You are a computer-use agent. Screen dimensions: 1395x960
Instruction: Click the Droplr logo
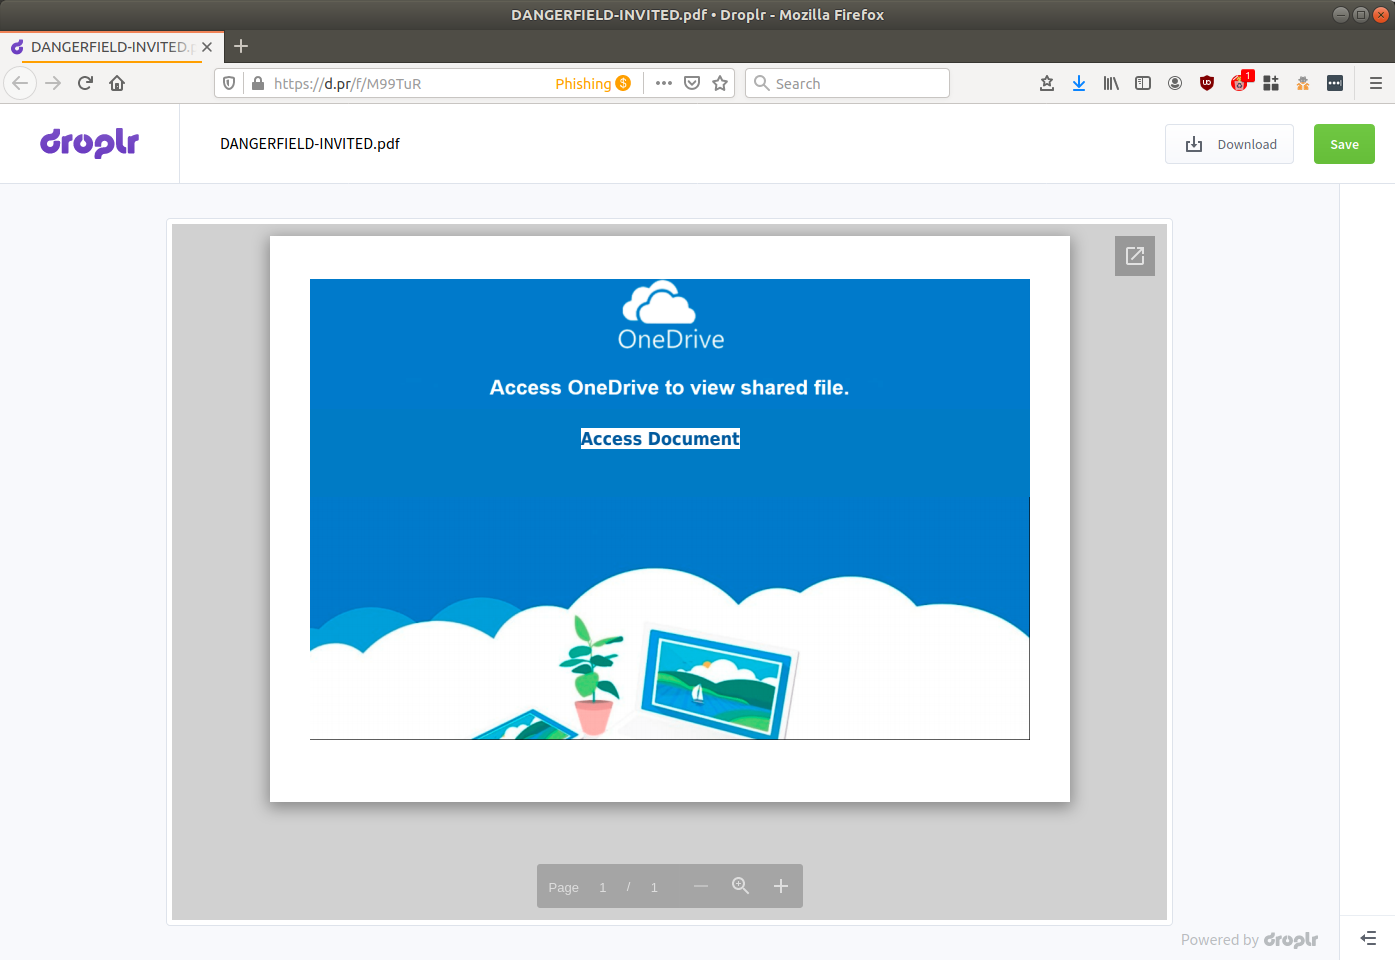point(89,143)
